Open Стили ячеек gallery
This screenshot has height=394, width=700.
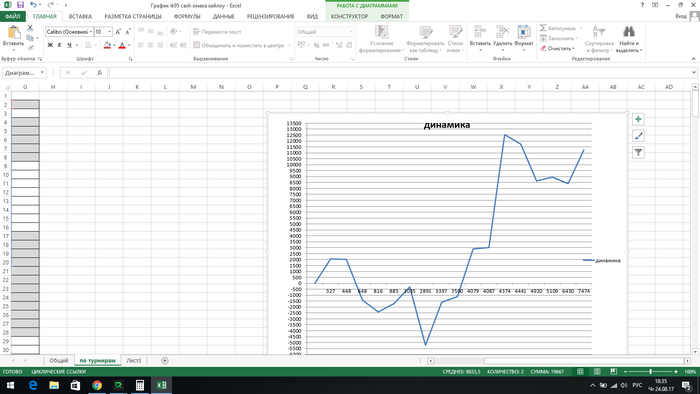(x=455, y=39)
